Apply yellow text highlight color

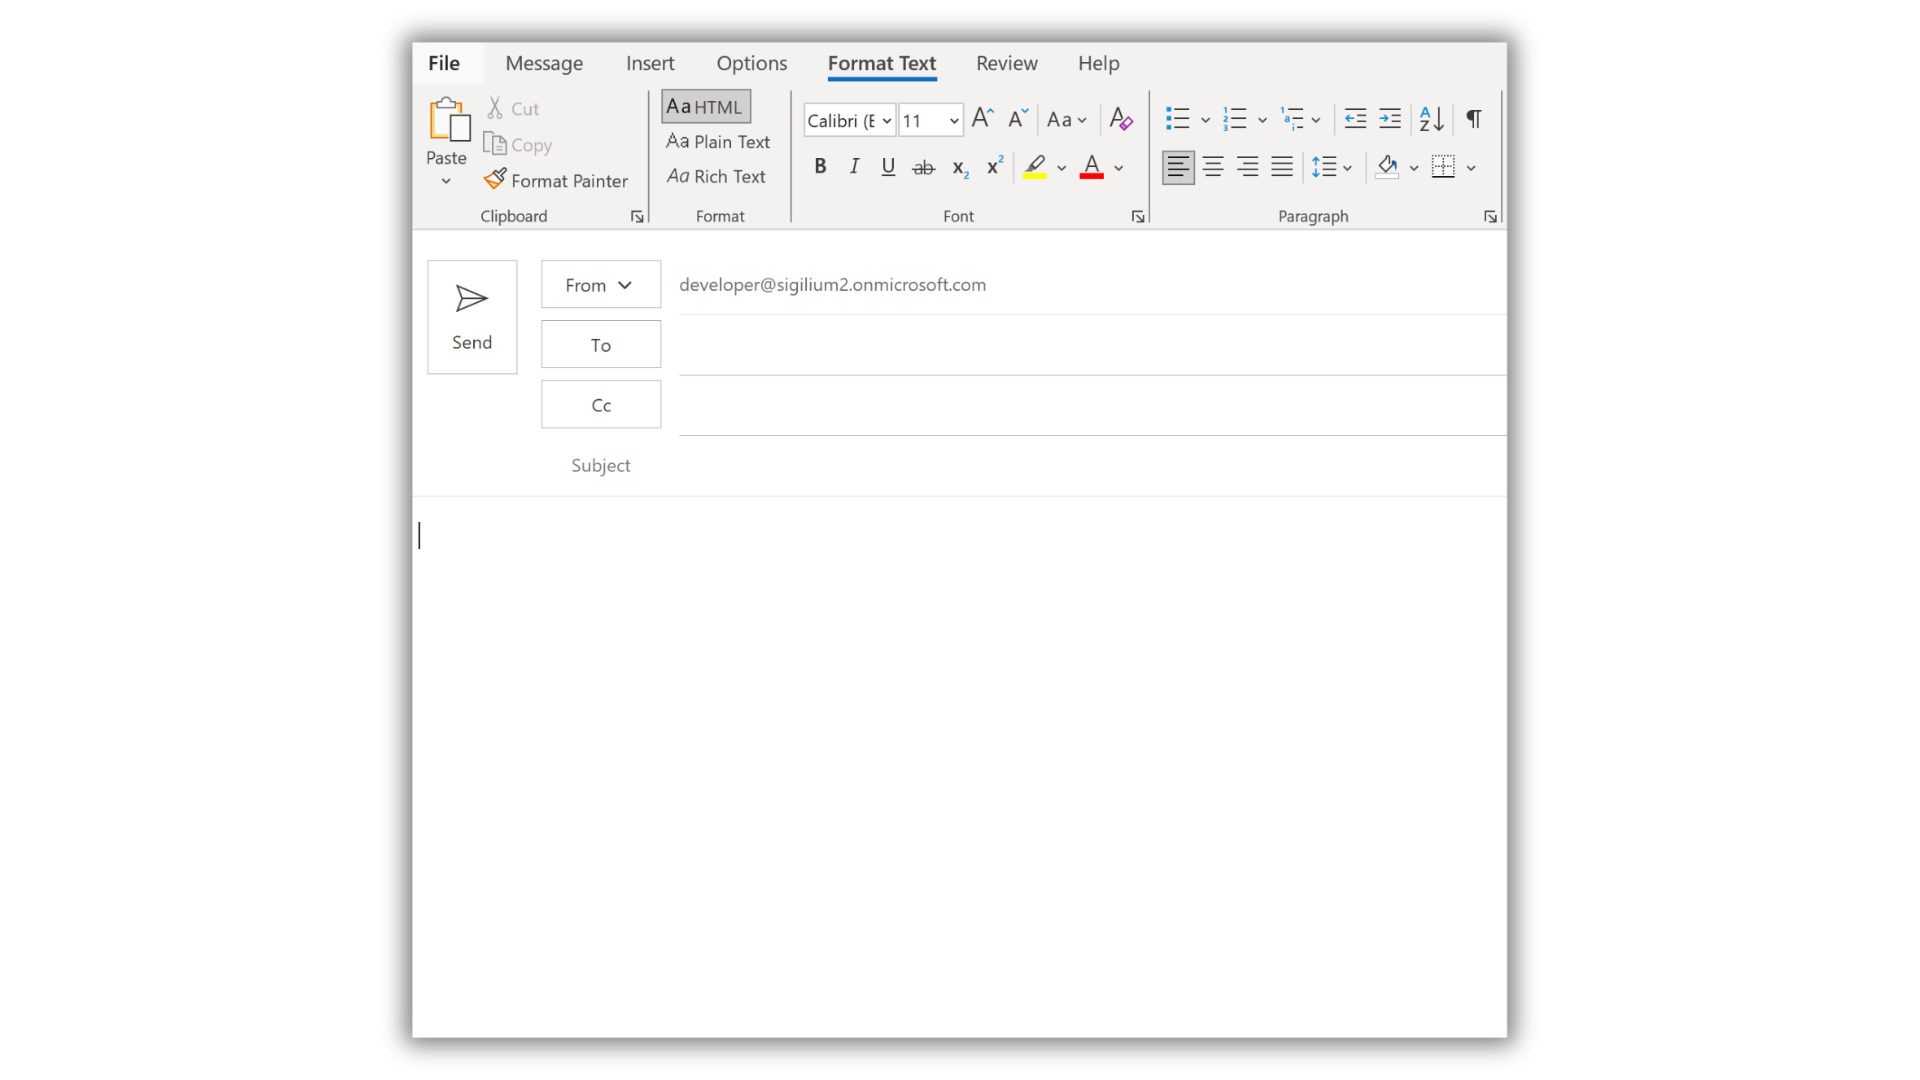coord(1035,167)
